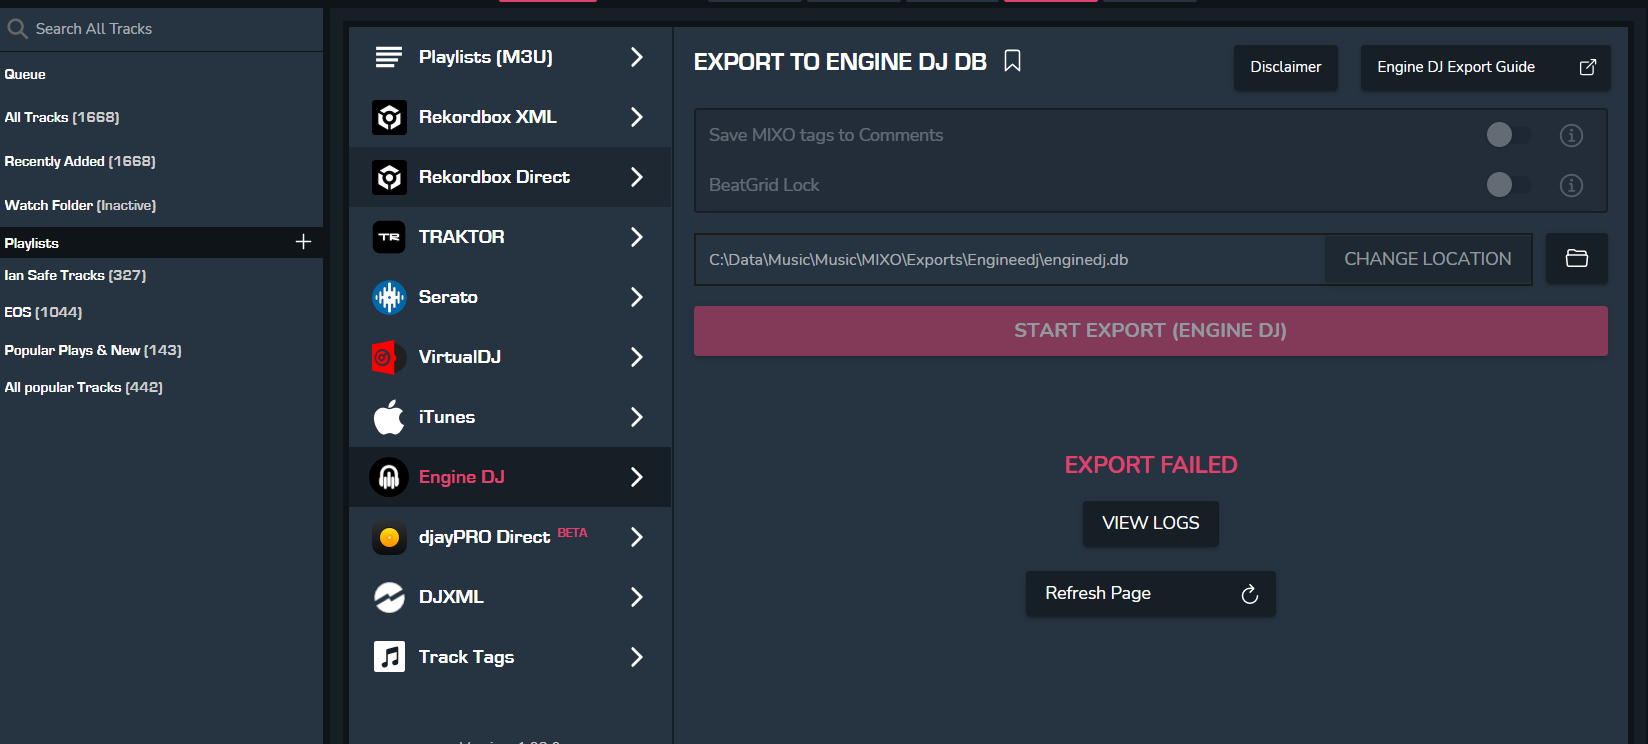
Task: Expand iTunes chevron
Action: (636, 417)
